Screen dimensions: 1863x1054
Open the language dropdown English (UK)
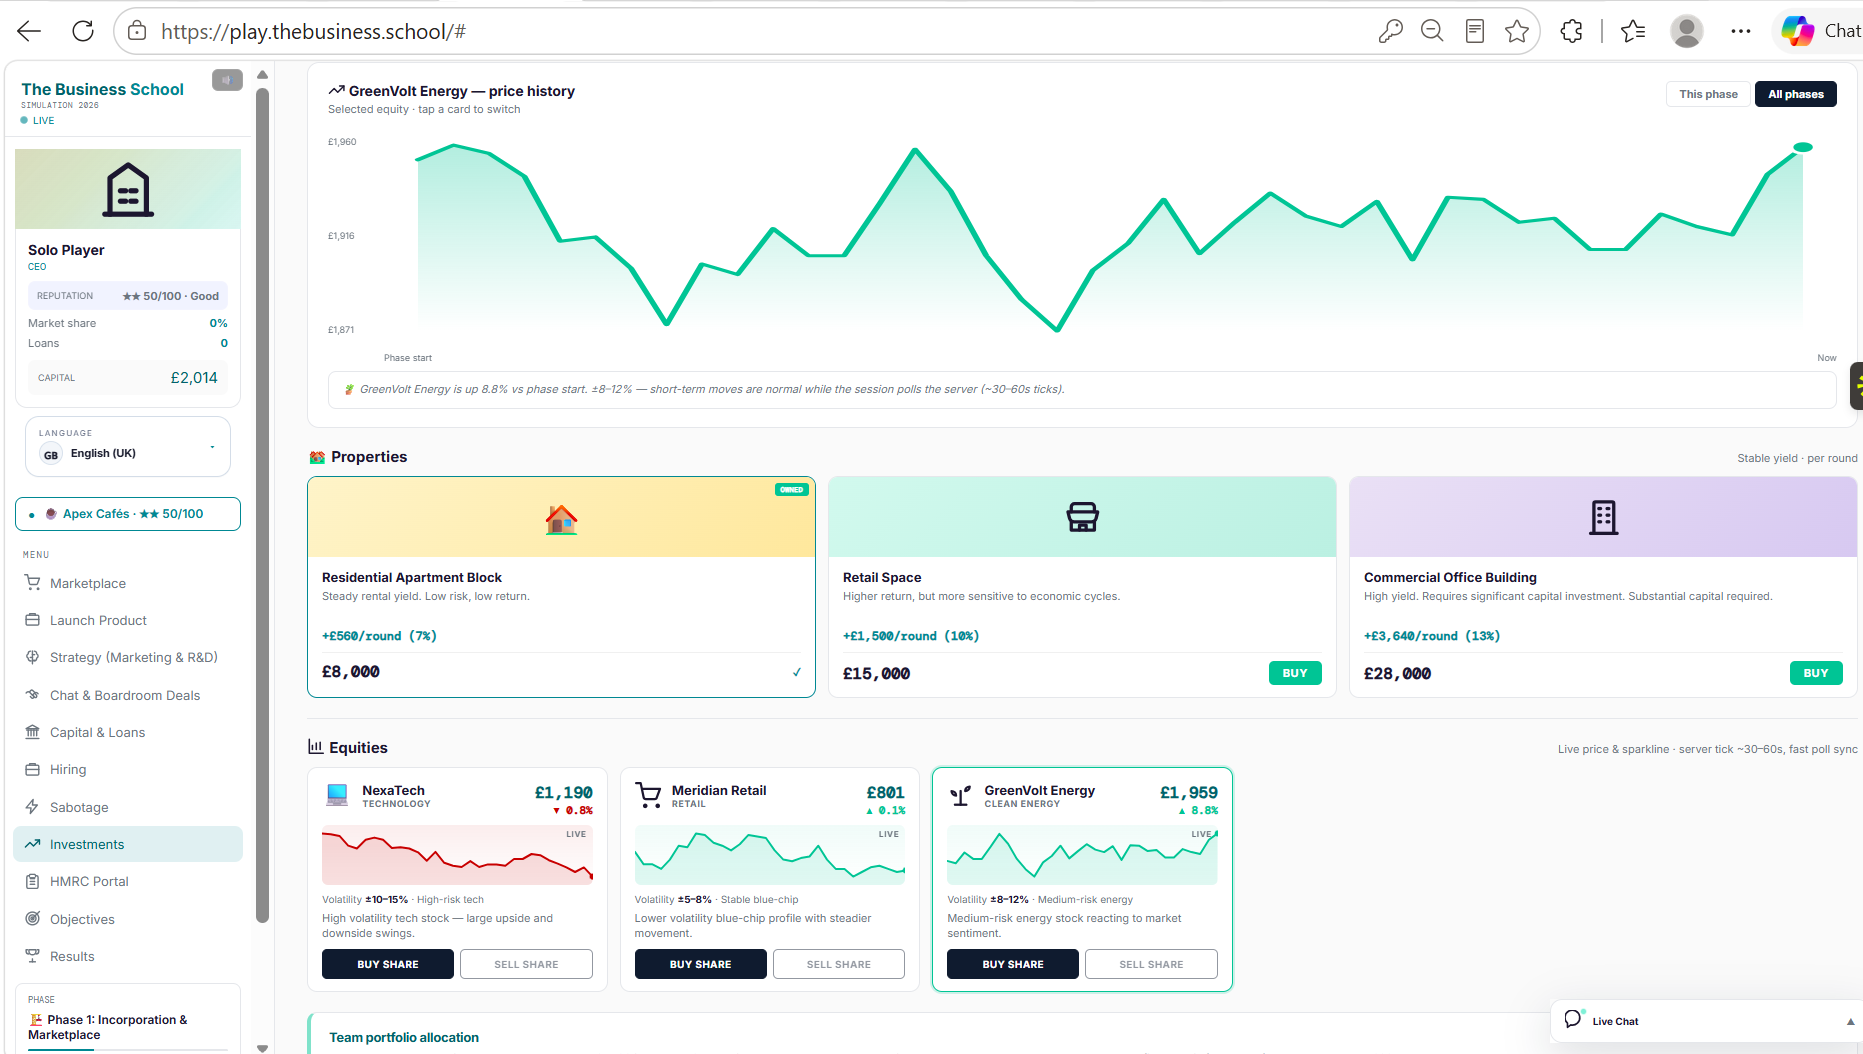128,446
